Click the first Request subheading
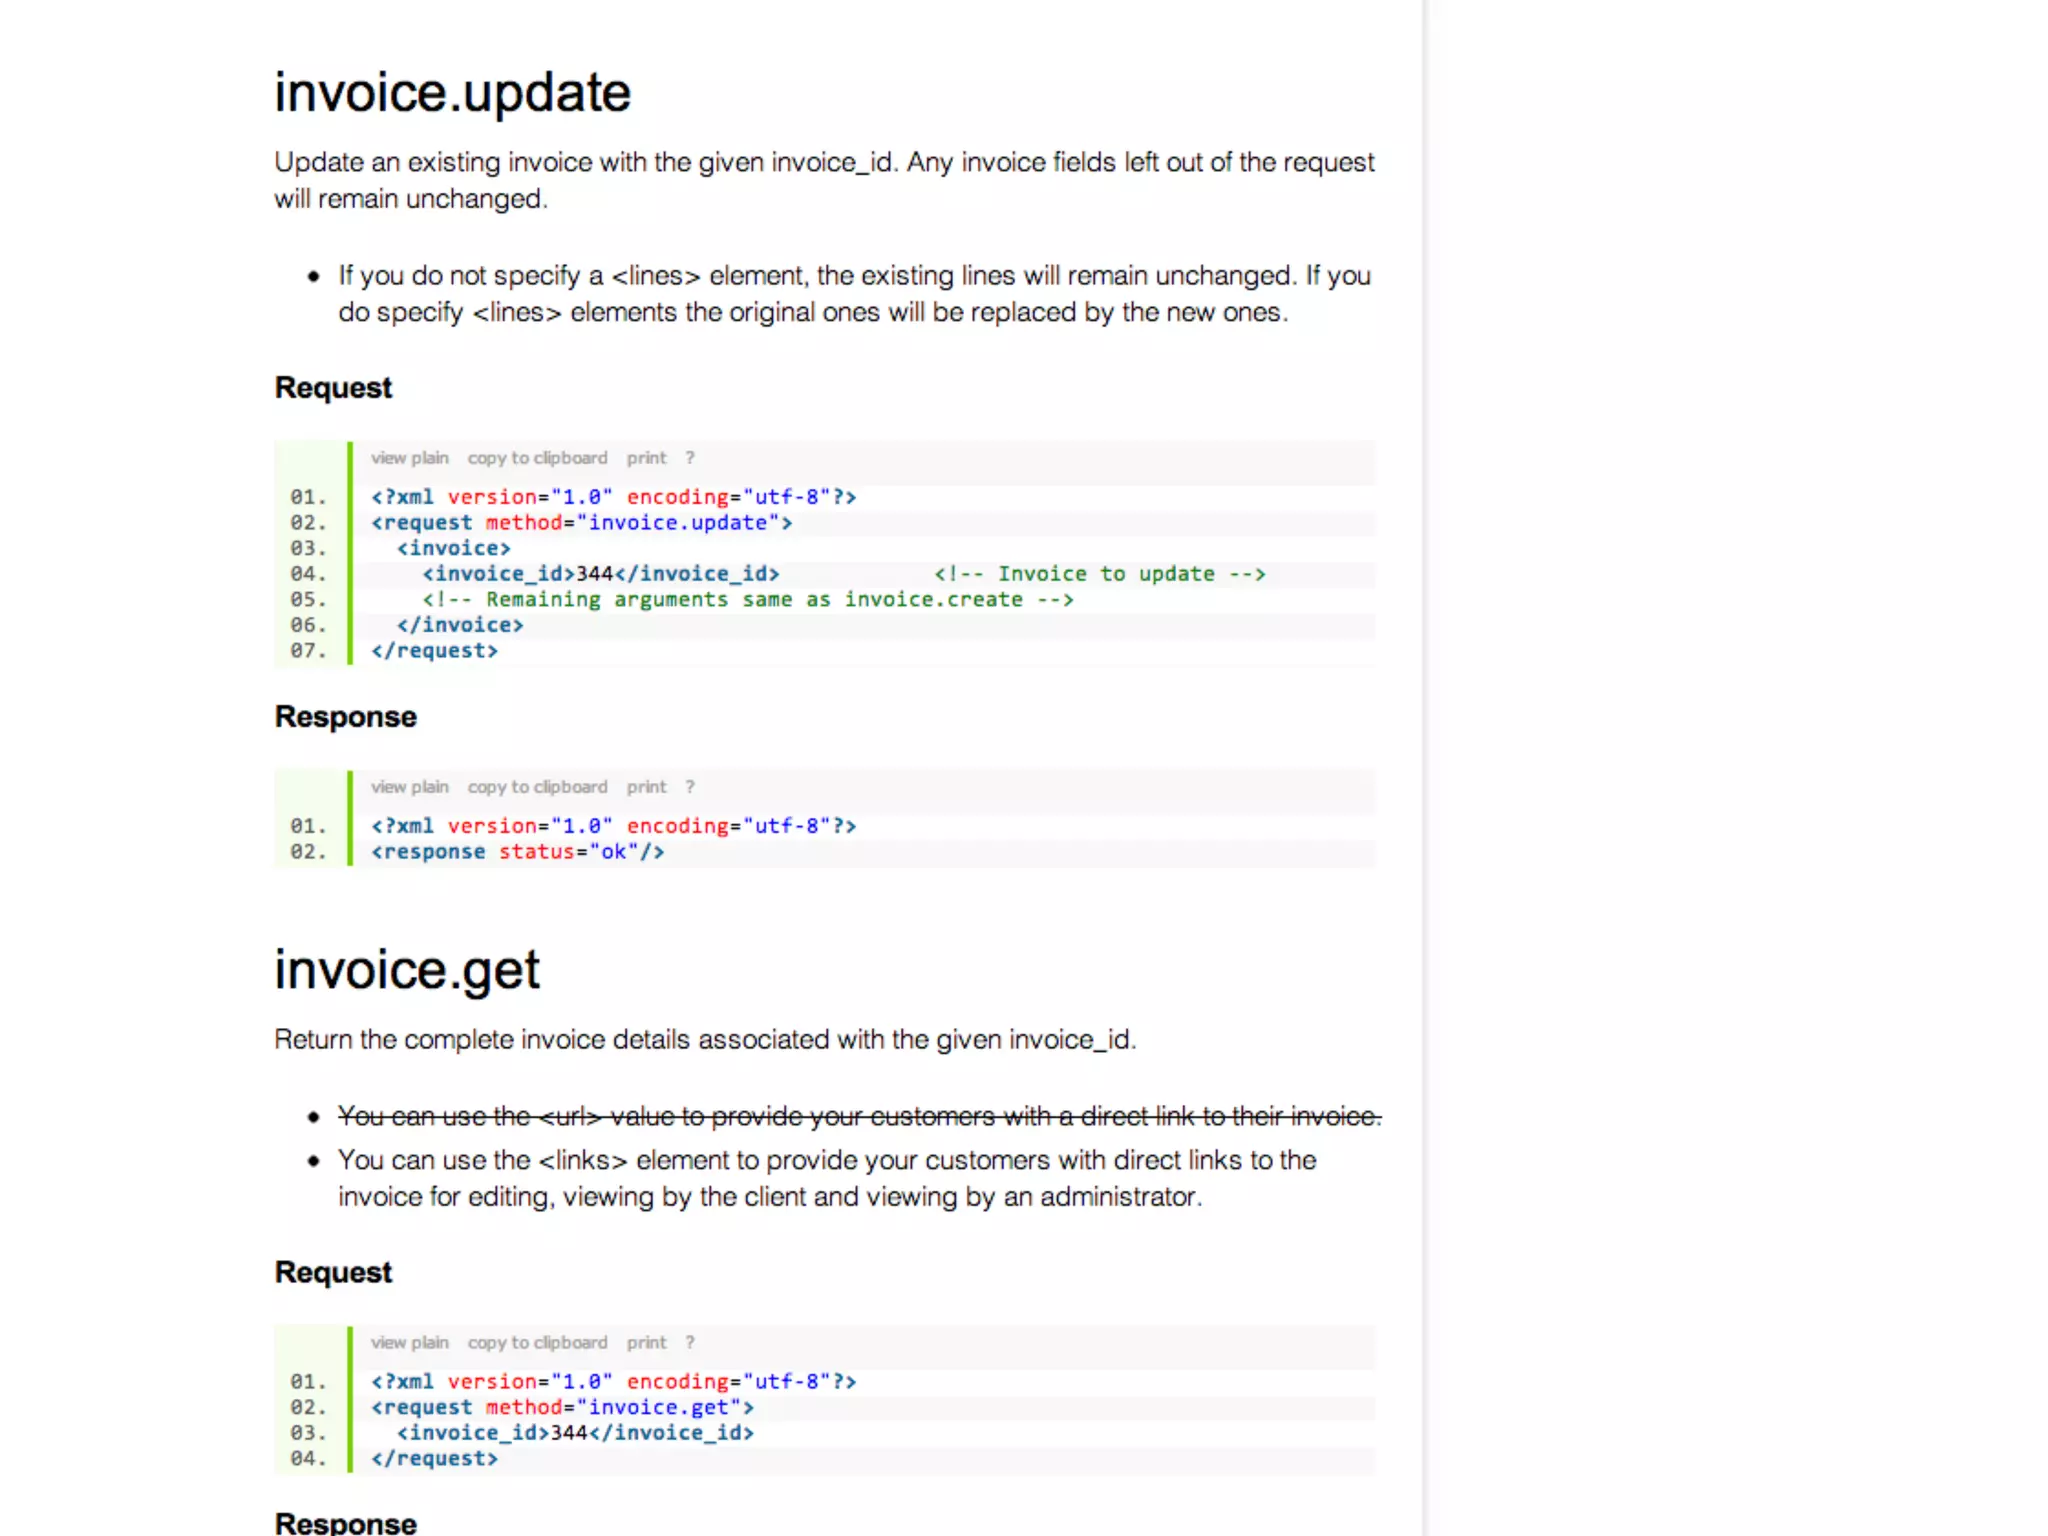The width and height of the screenshot is (2048, 1536). 333,388
